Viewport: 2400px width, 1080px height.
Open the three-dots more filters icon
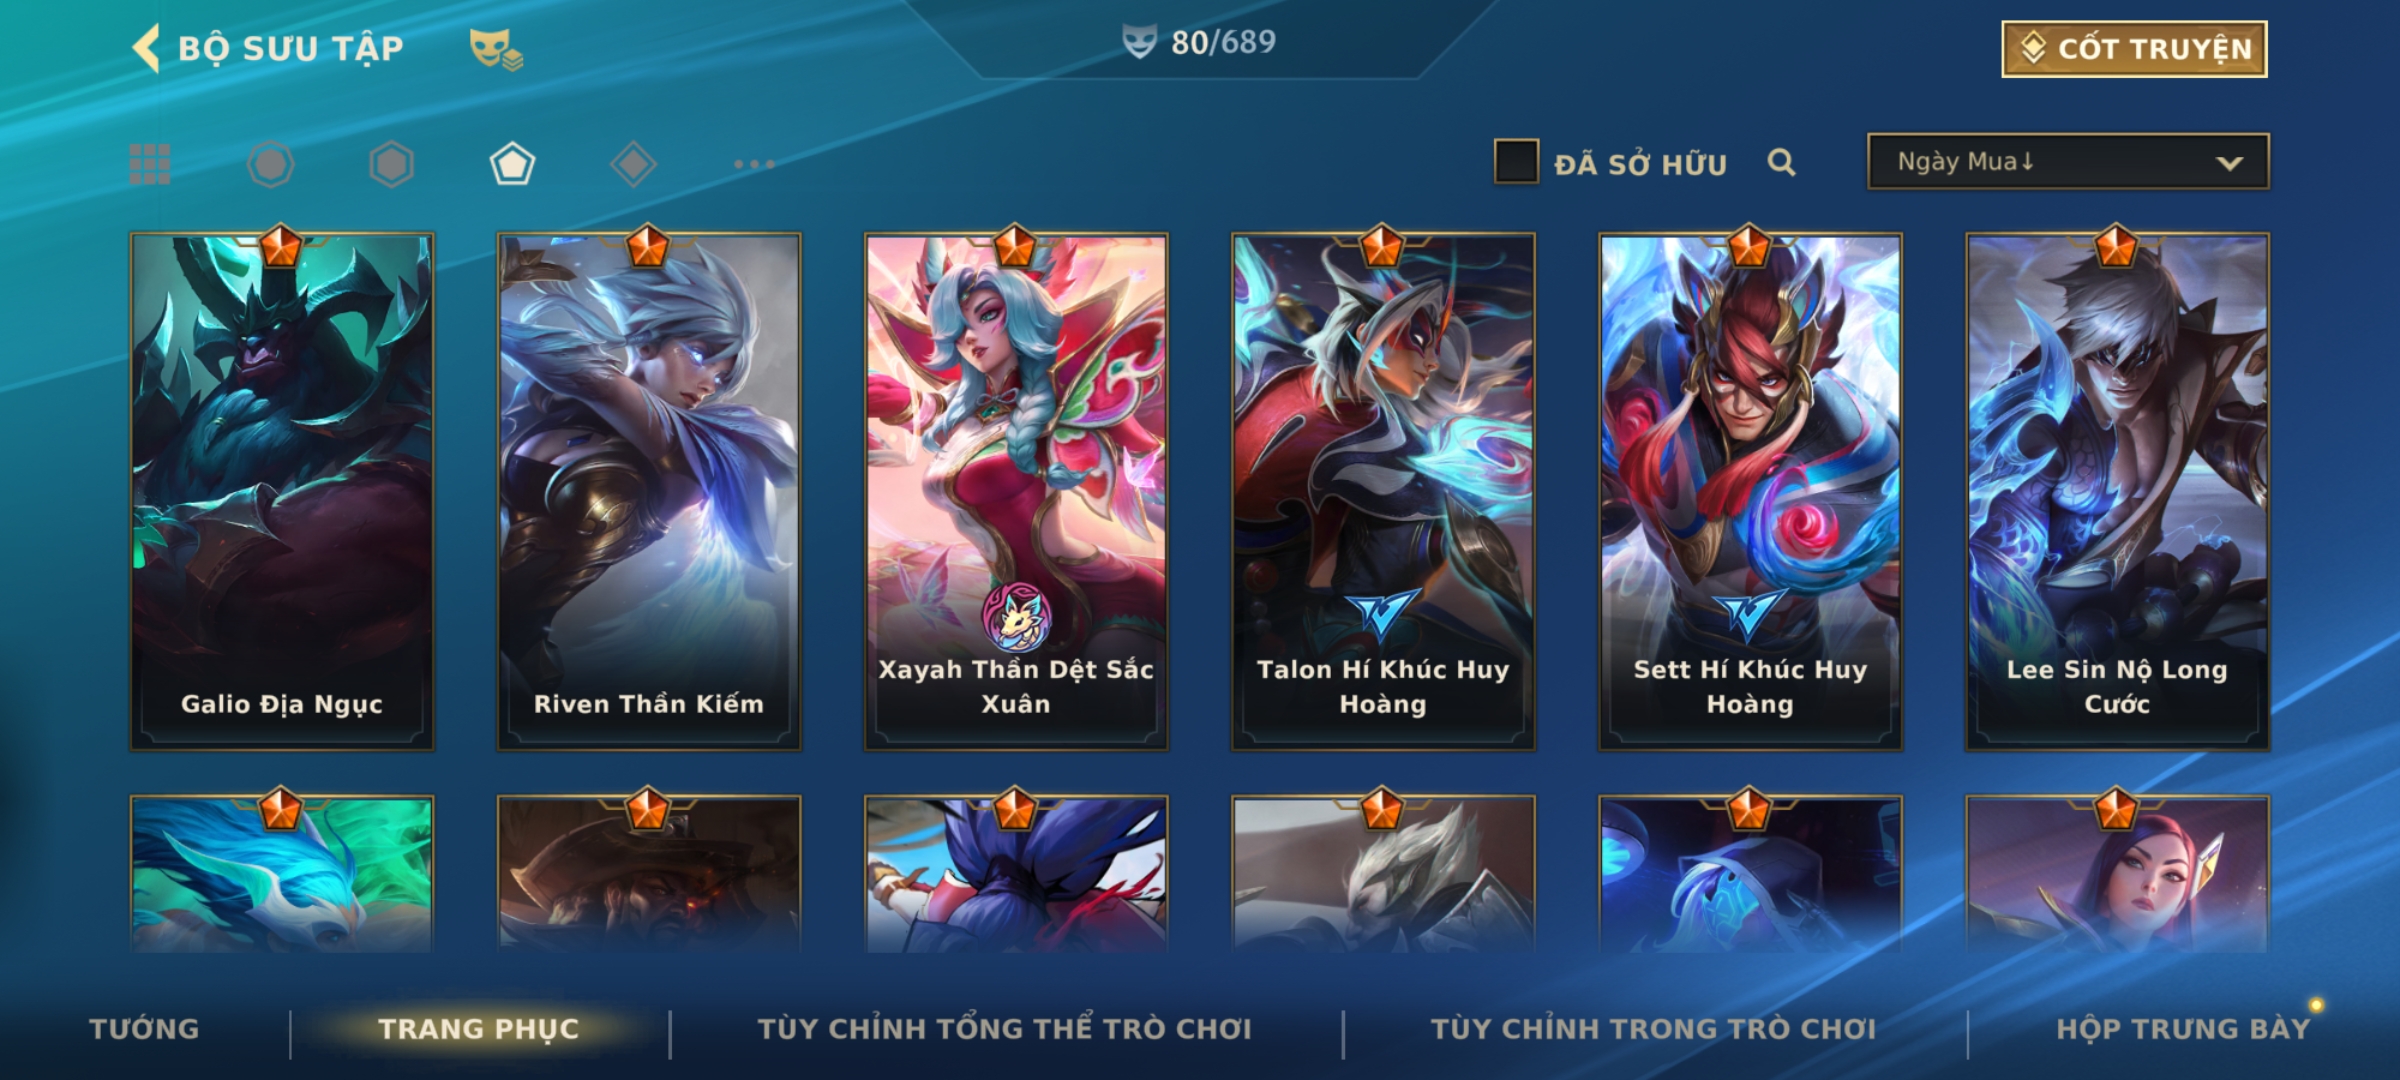pyautogui.click(x=754, y=164)
